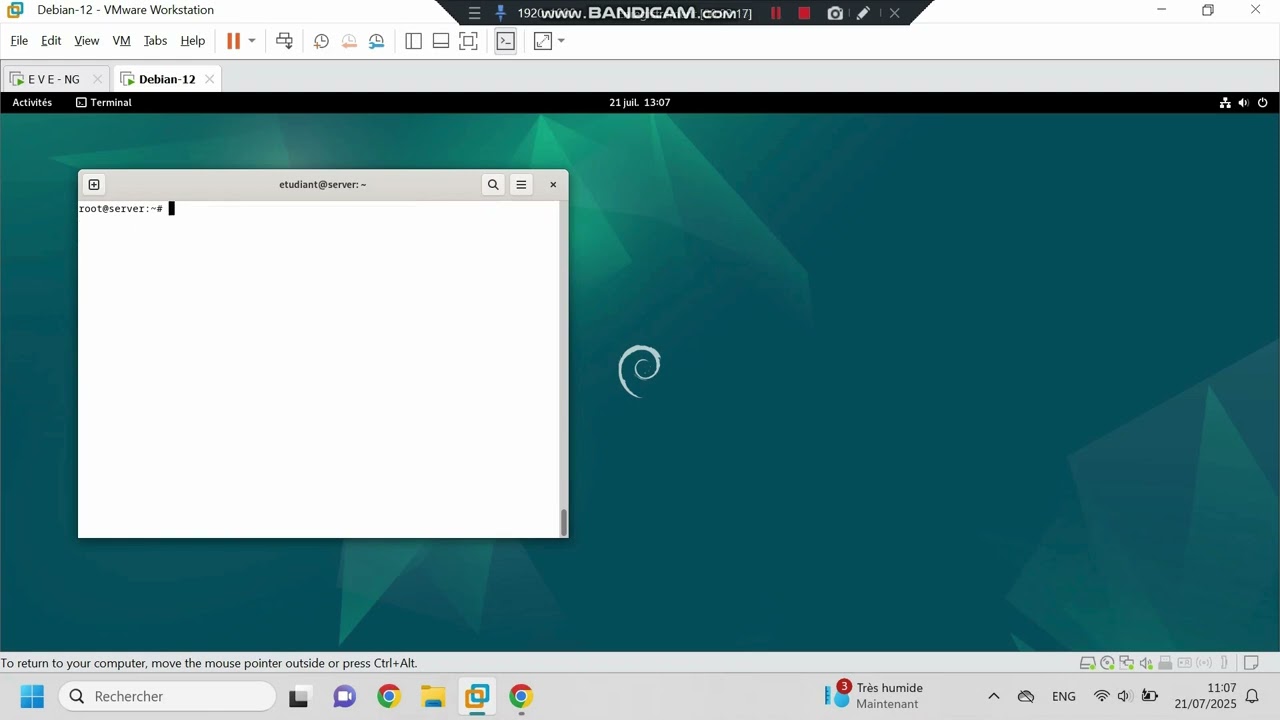Open the Très humide weather widget
Image resolution: width=1280 pixels, height=720 pixels.
click(874, 696)
